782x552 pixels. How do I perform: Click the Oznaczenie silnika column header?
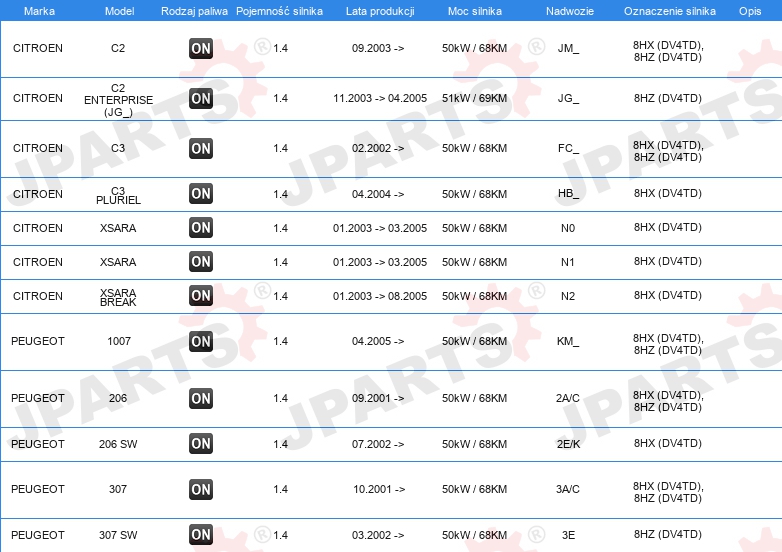coord(670,11)
